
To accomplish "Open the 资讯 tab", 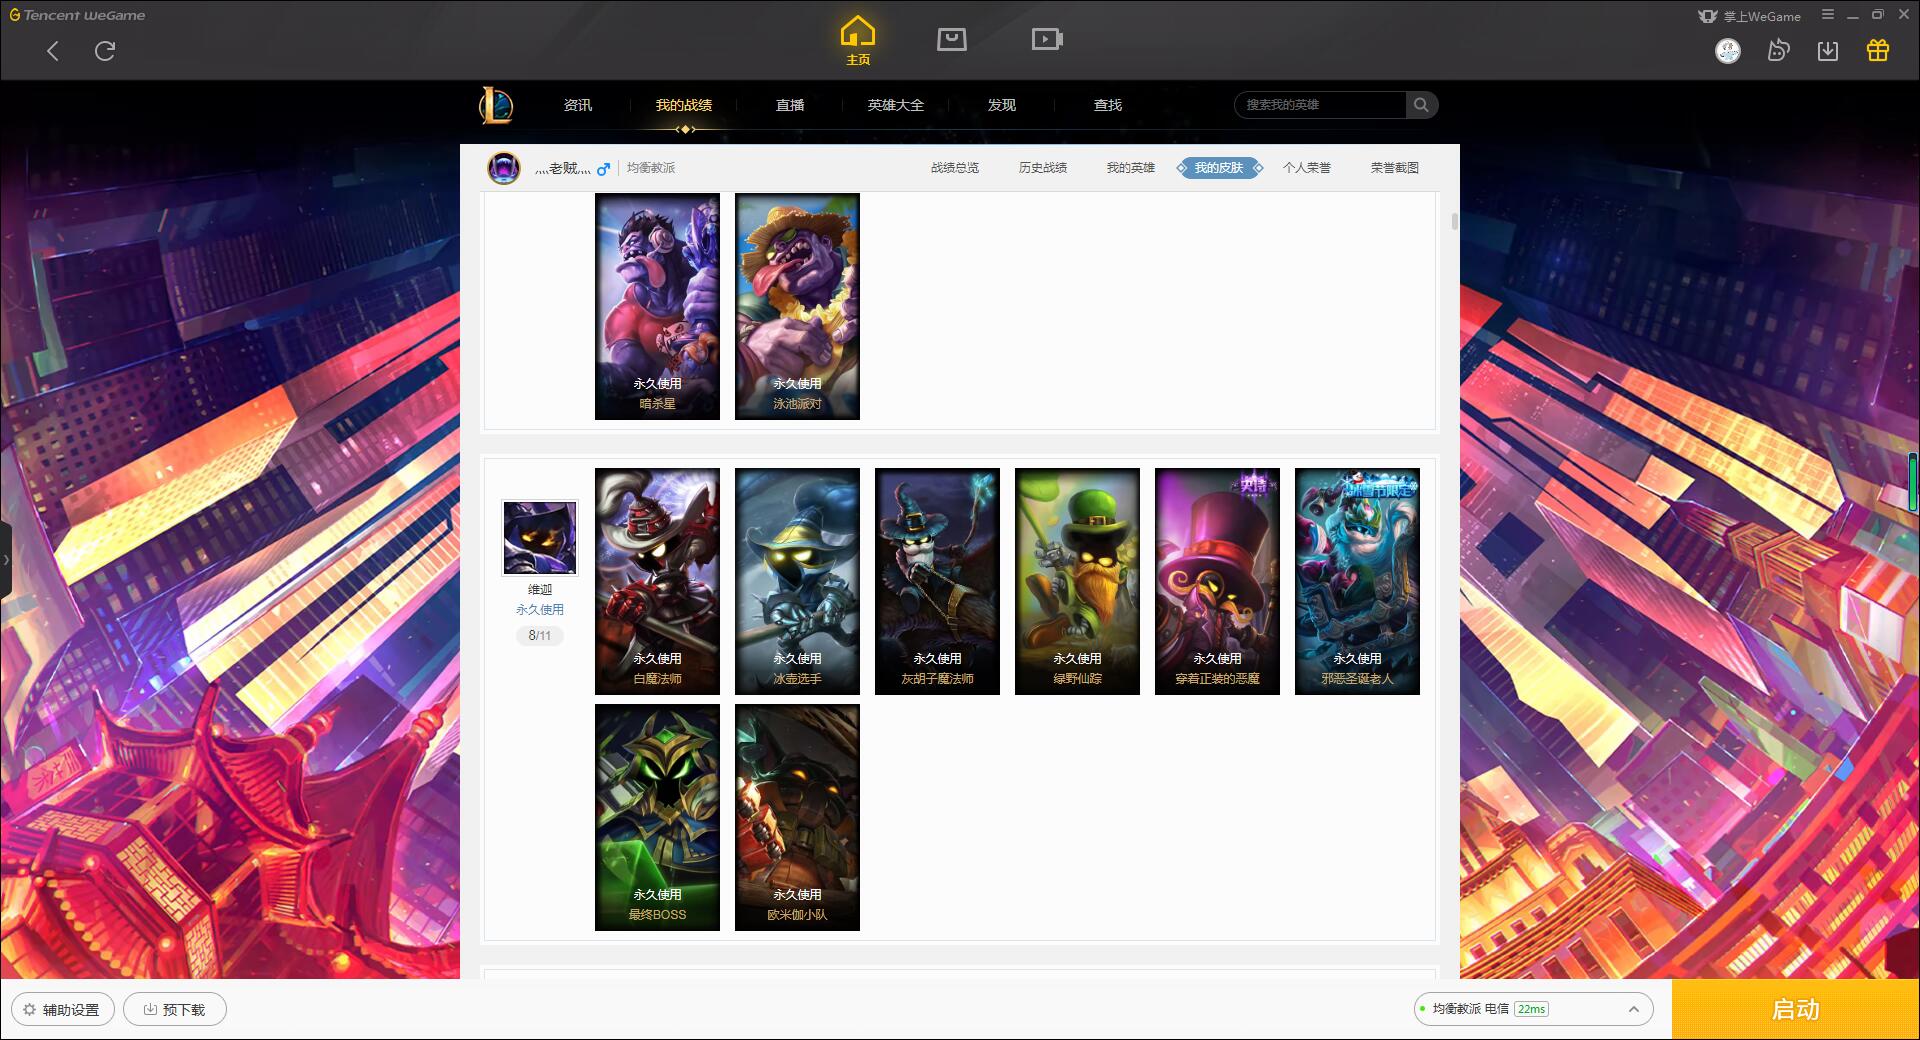I will tap(578, 105).
